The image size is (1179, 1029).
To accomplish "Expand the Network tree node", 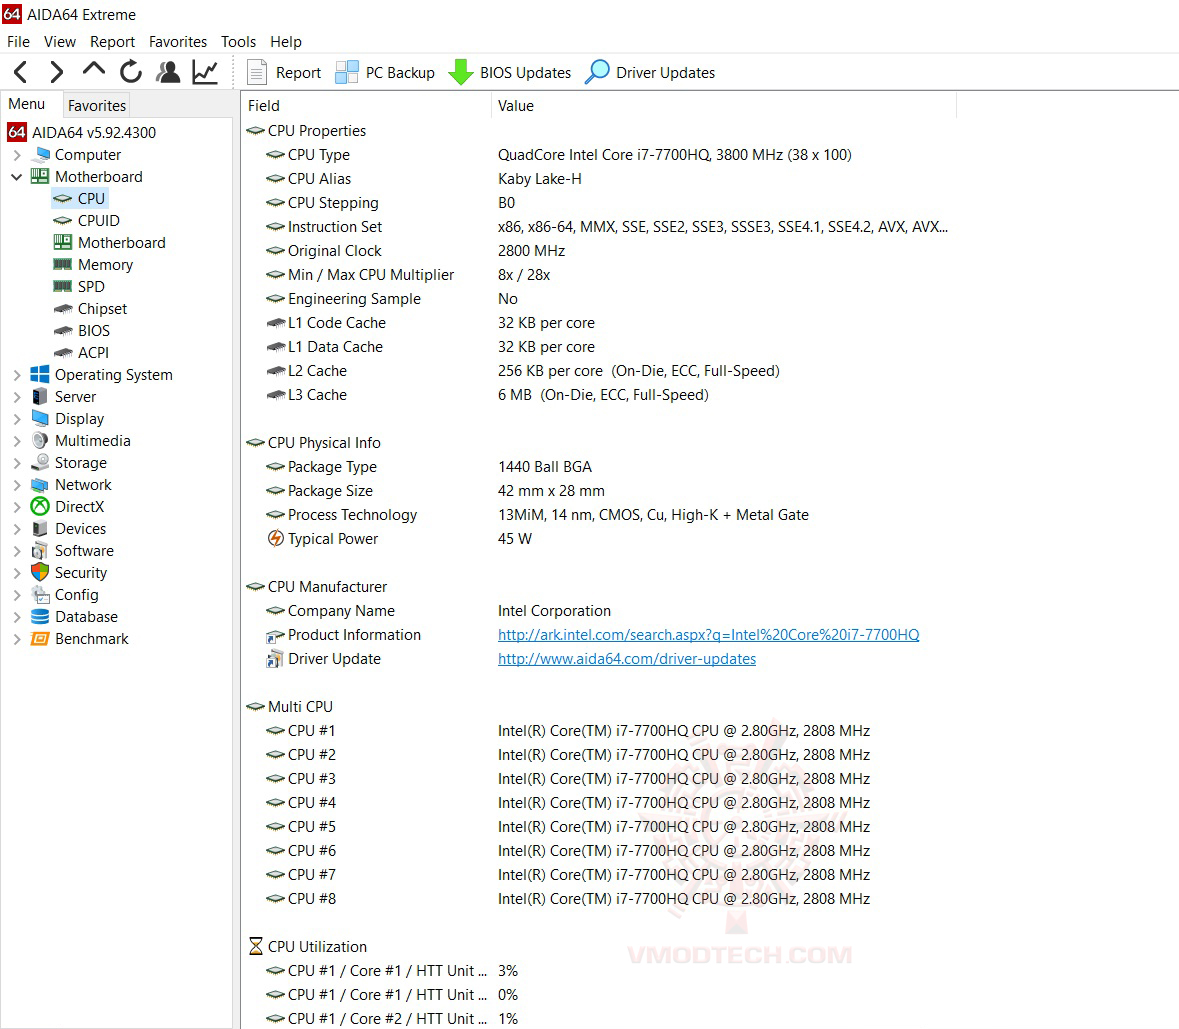I will click(17, 485).
